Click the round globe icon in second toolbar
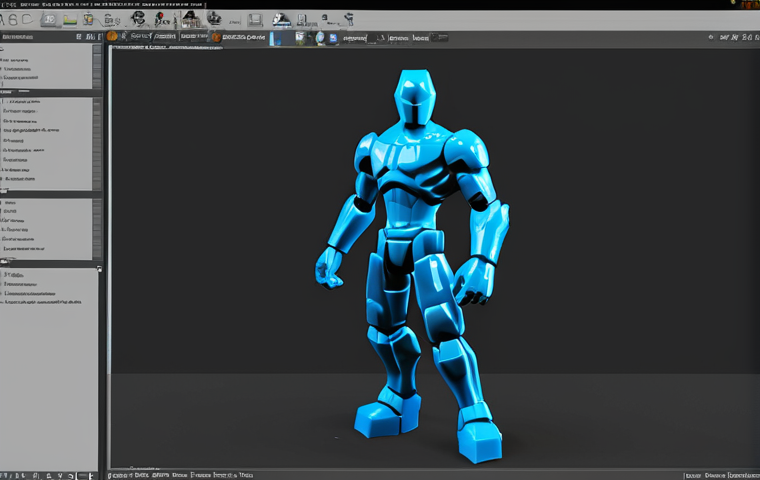This screenshot has width=760, height=480. coord(320,37)
